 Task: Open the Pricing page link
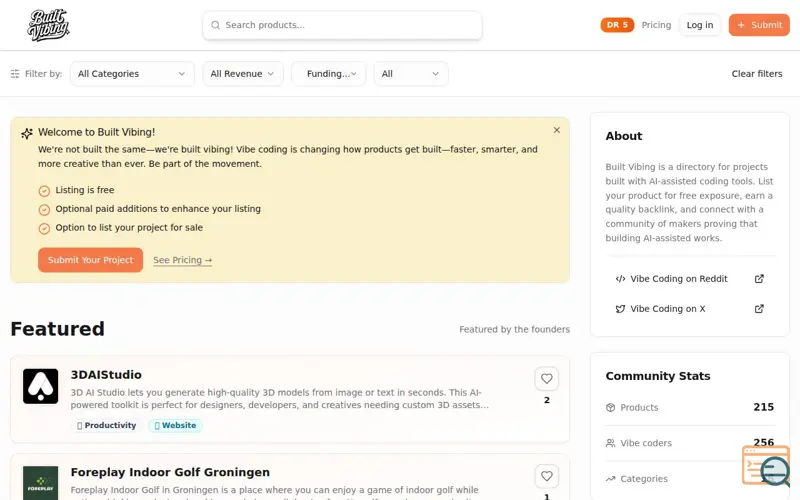(656, 25)
